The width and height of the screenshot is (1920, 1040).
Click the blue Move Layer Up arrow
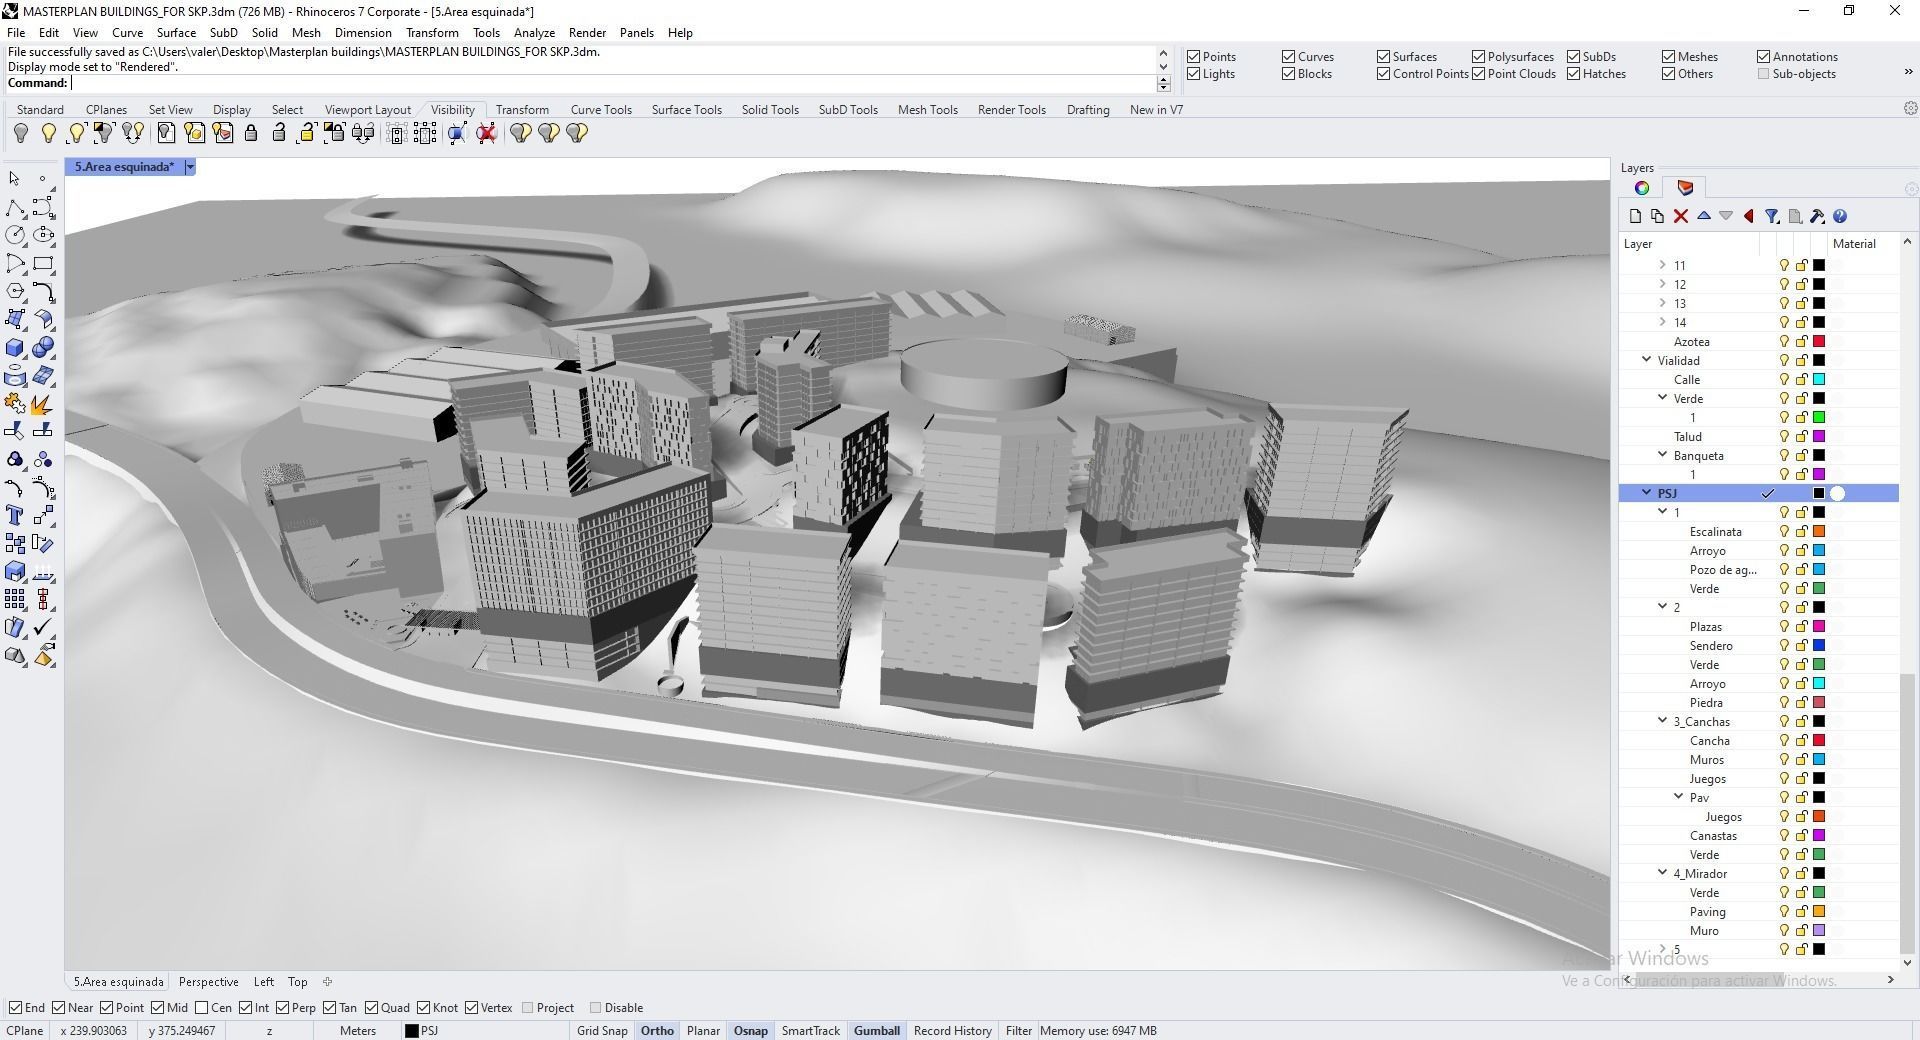[x=1704, y=216]
